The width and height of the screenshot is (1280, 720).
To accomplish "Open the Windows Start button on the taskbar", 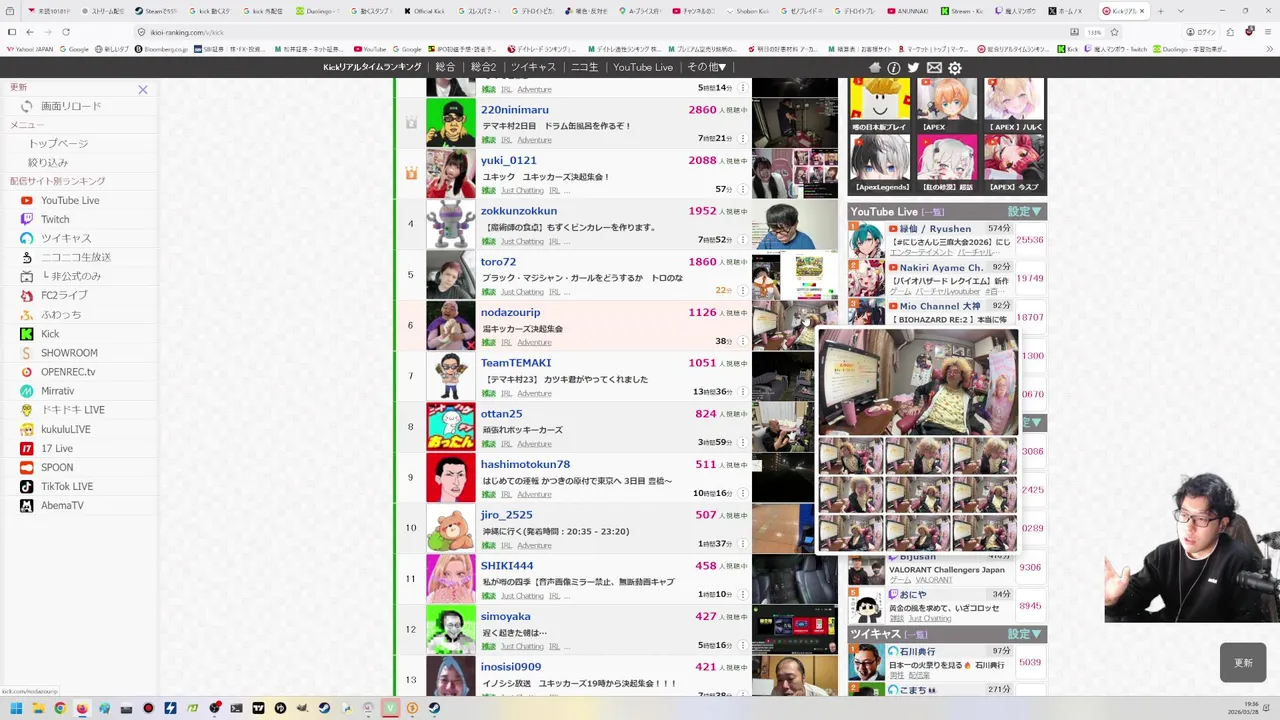I will 16,708.
